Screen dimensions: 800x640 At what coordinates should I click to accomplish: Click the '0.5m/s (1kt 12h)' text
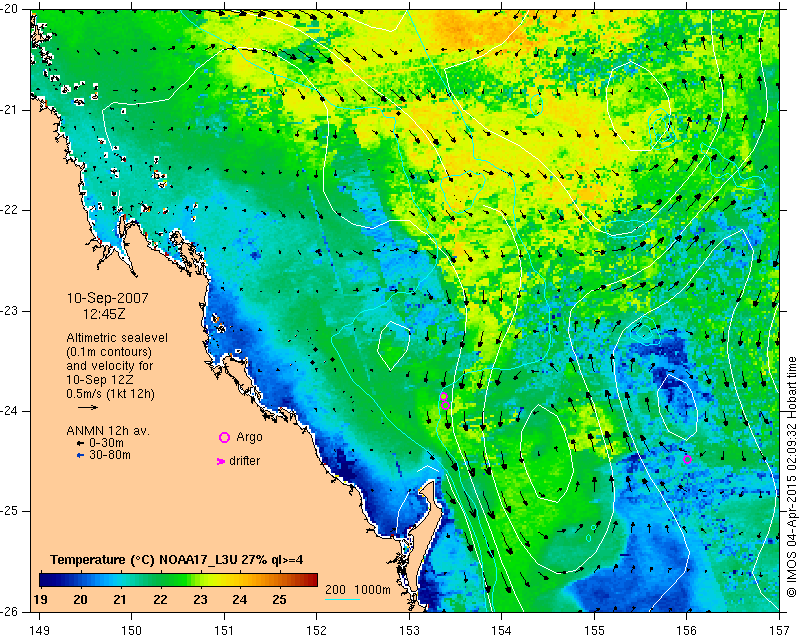110,394
